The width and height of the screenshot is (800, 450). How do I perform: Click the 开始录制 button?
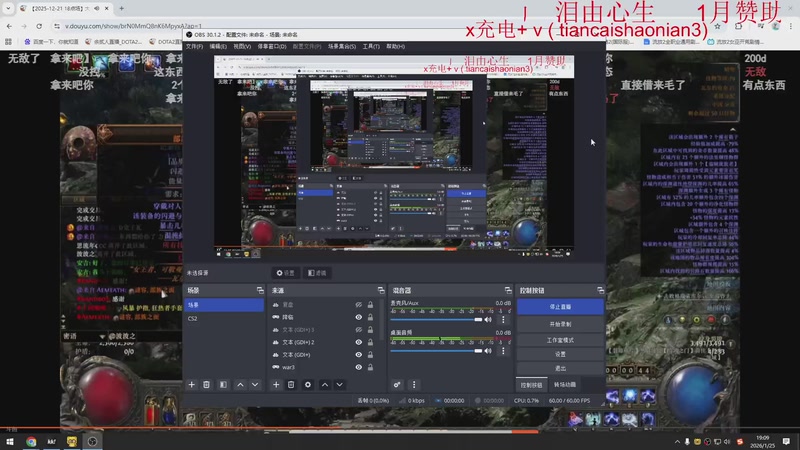(560, 324)
